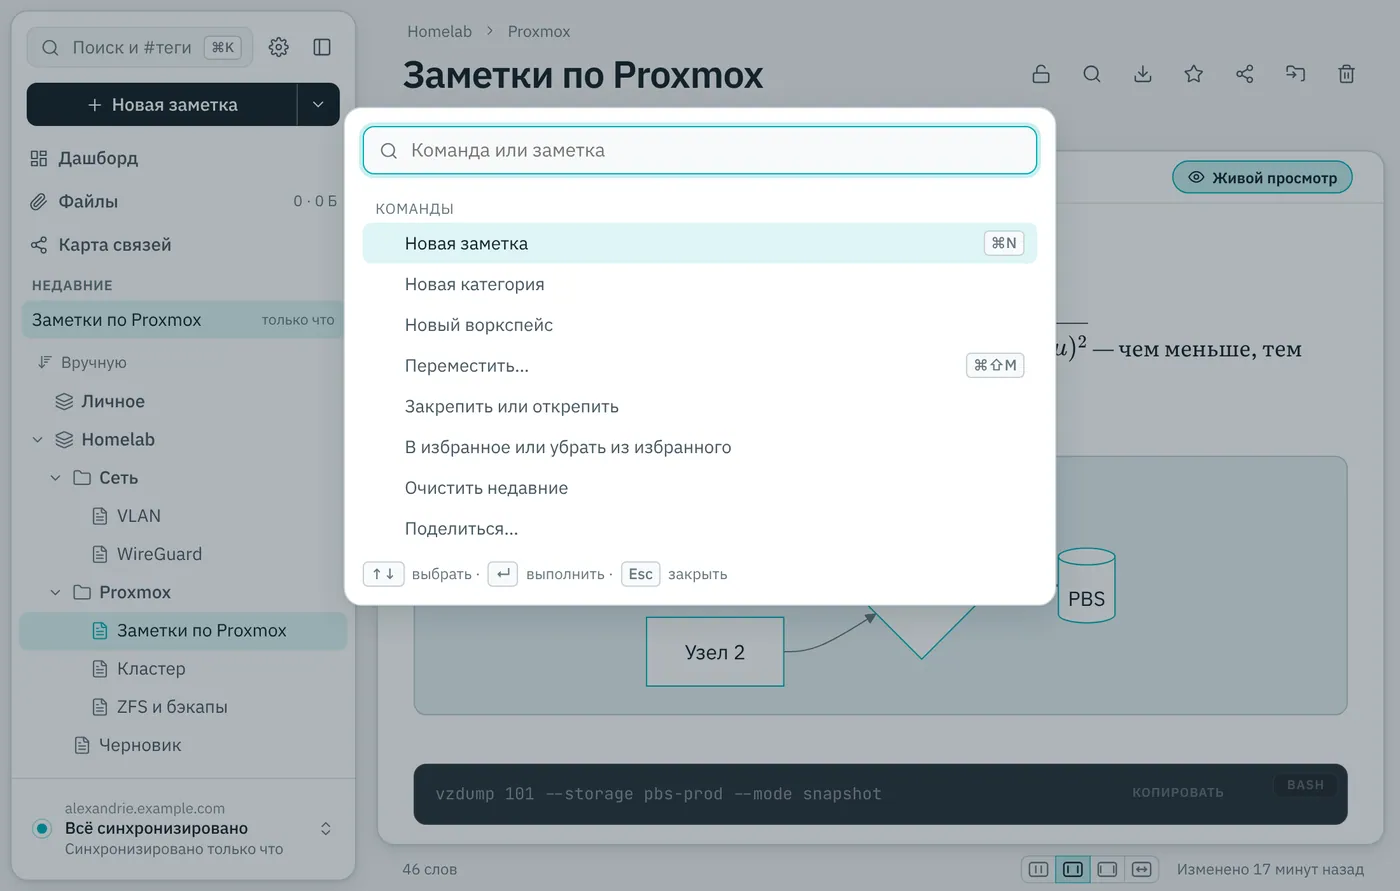Click the Вручную sort order control
The height and width of the screenshot is (891, 1400).
(82, 362)
